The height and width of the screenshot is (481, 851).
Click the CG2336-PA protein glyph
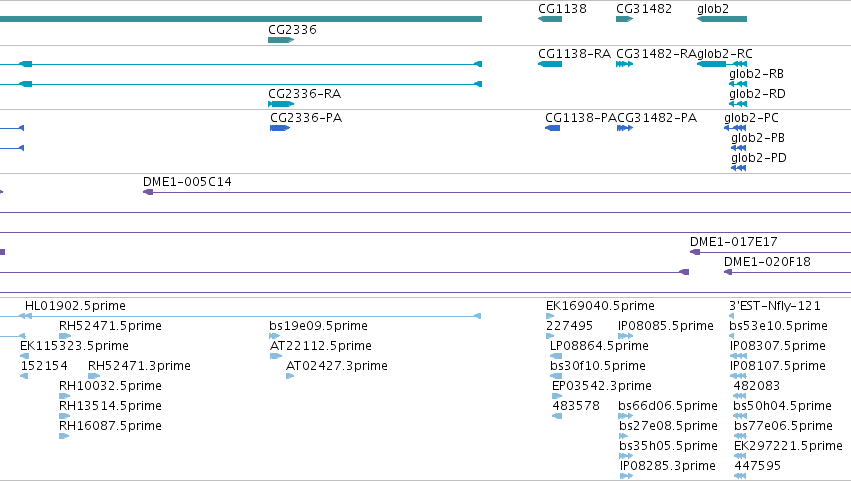280,128
